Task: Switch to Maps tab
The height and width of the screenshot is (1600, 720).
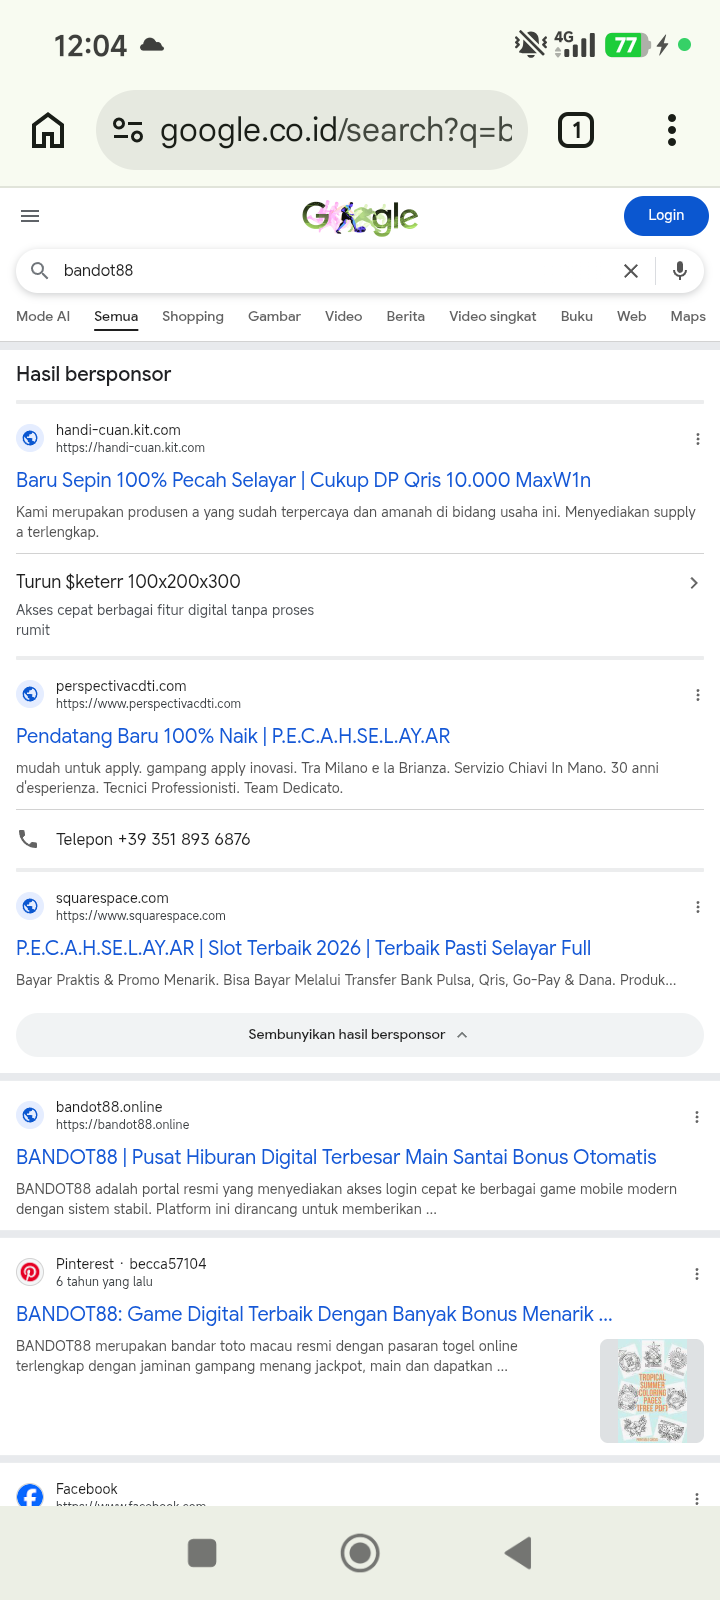Action: (x=688, y=316)
